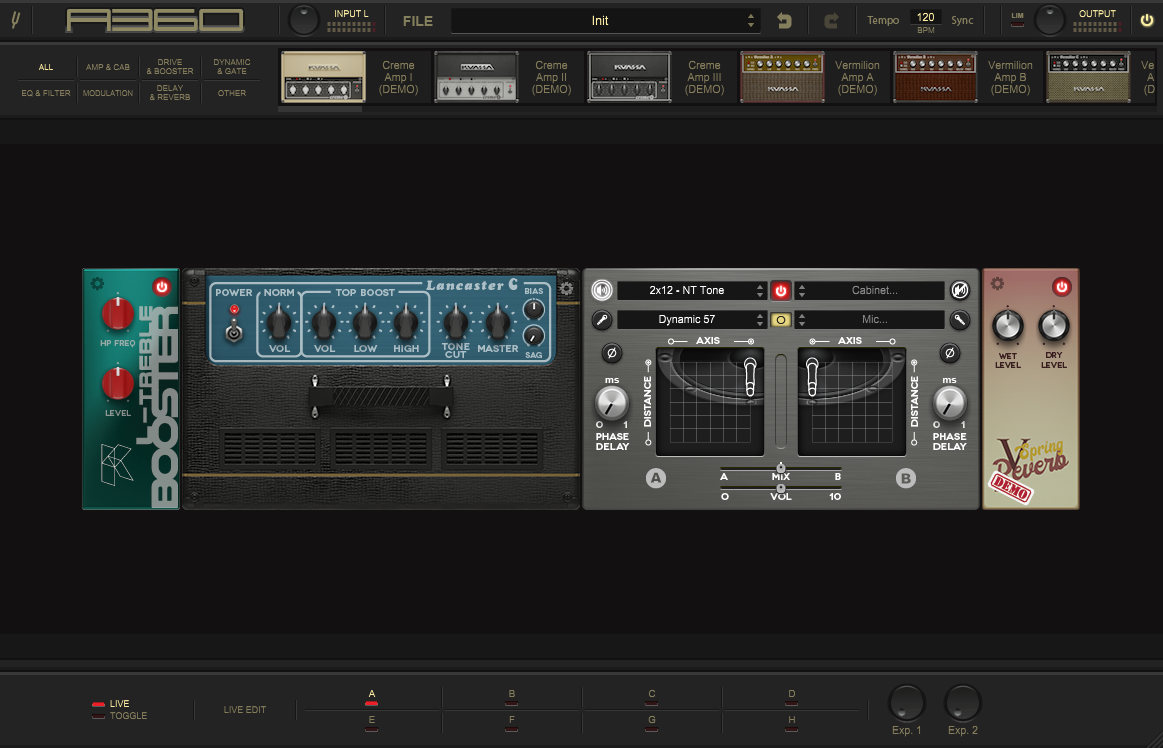This screenshot has width=1163, height=748.
Task: Toggle the cabinet section red power button
Action: tap(781, 291)
